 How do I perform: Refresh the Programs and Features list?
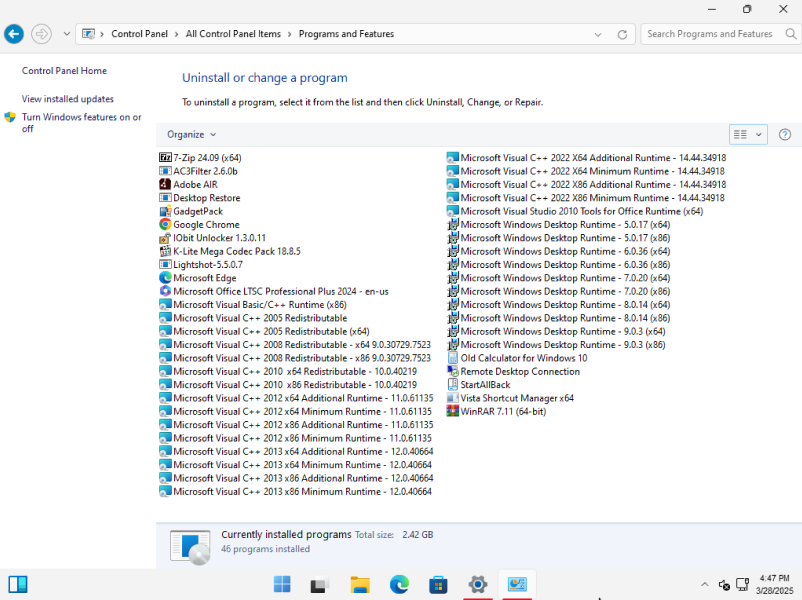tap(622, 34)
